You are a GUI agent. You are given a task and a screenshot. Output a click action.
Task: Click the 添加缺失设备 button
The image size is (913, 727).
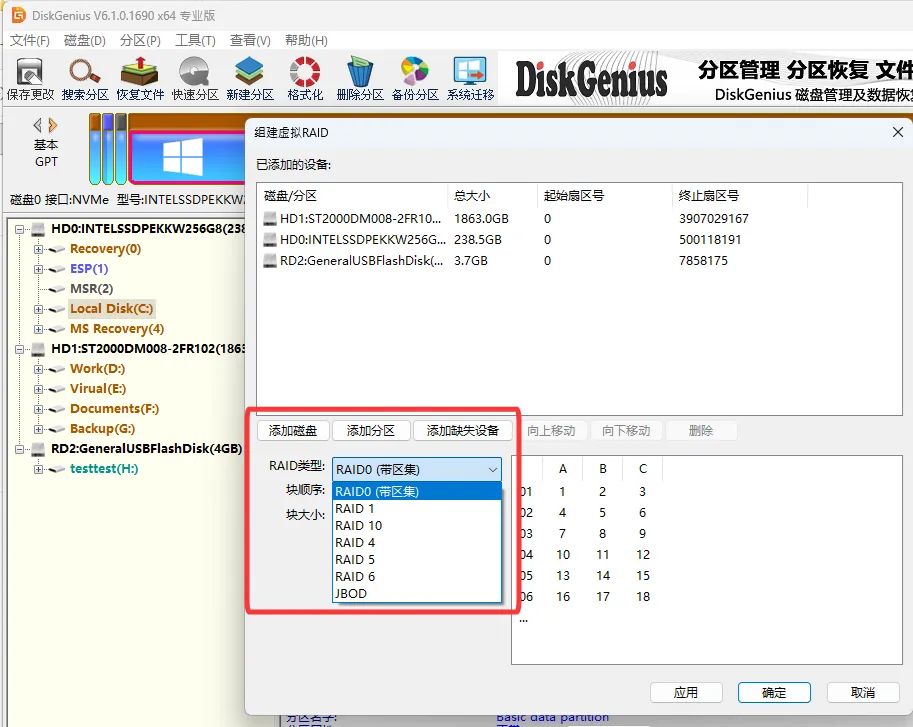pyautogui.click(x=462, y=430)
